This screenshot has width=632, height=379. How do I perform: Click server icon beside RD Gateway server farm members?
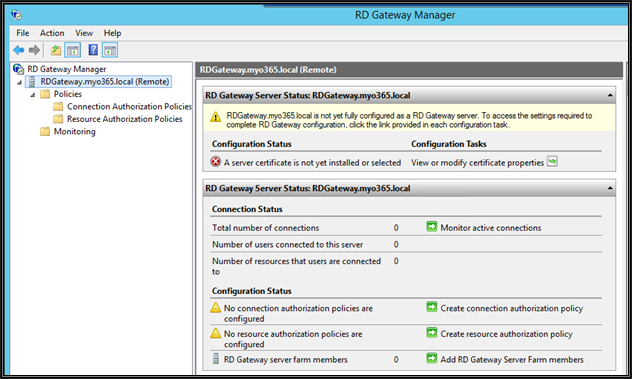click(x=216, y=359)
